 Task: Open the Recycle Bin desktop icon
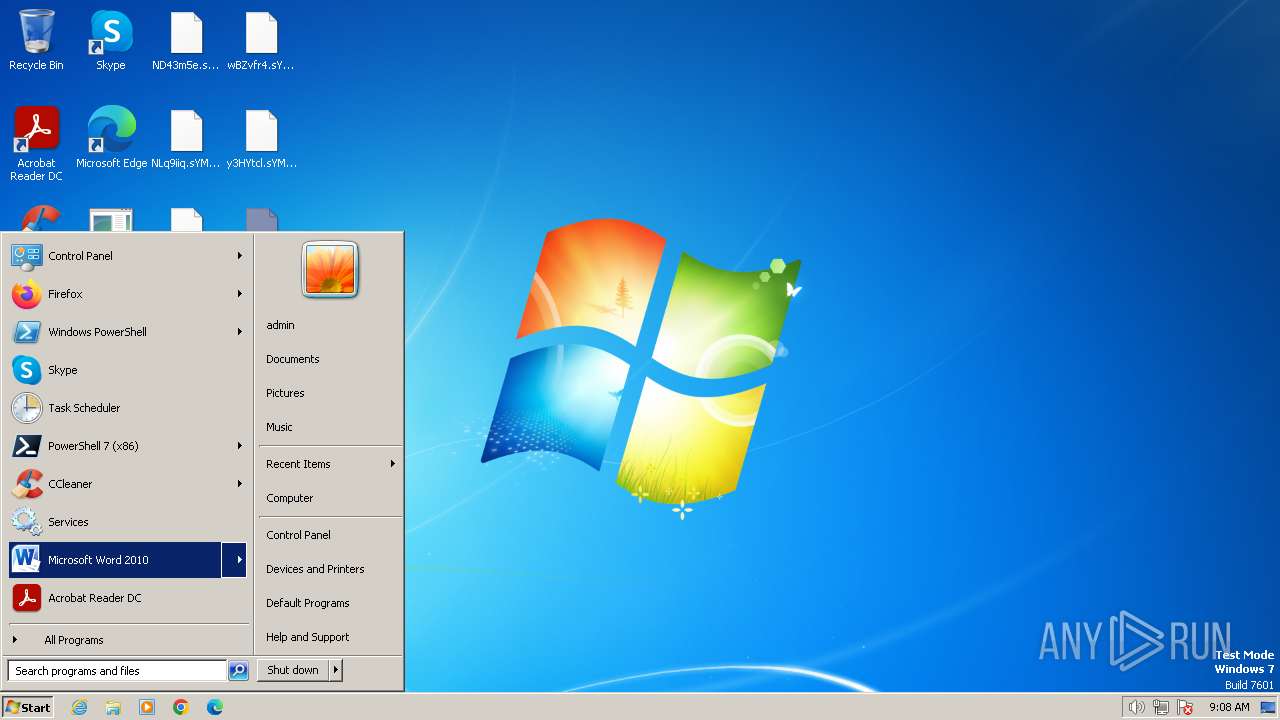pyautogui.click(x=36, y=40)
